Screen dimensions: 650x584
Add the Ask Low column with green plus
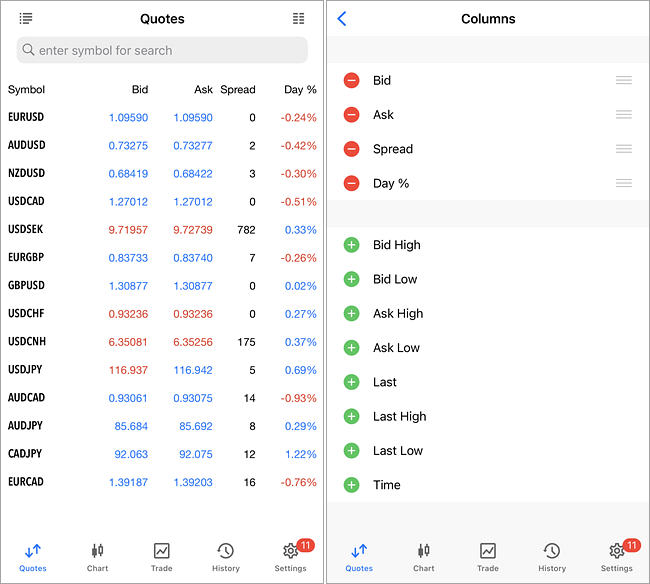[351, 348]
